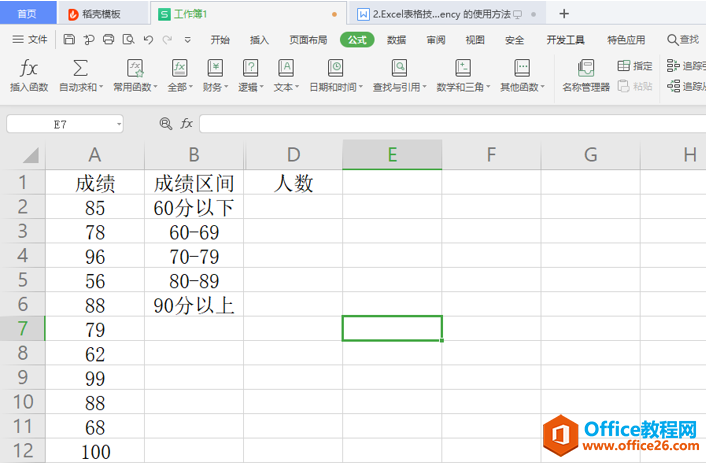Open Text (文本) functions
The width and height of the screenshot is (706, 463).
(x=286, y=75)
